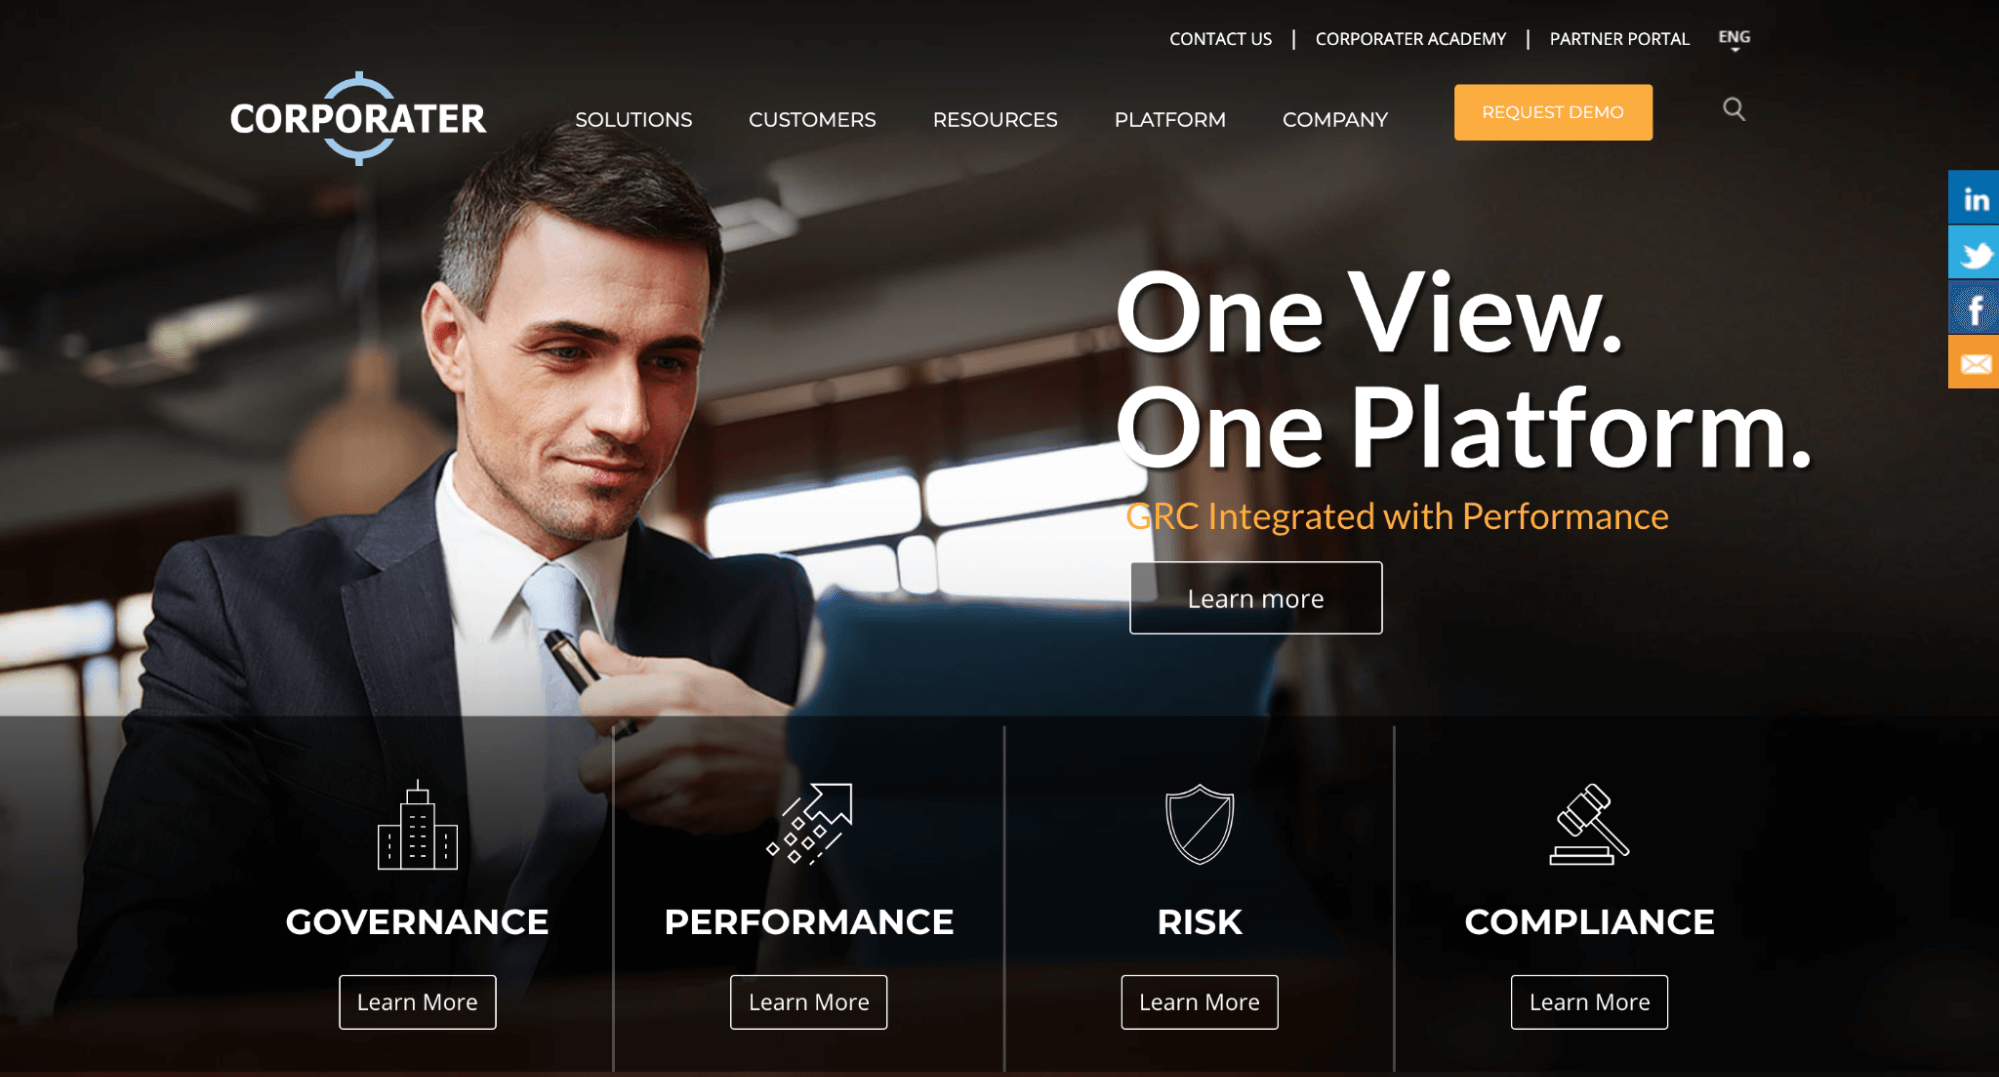Click the Request Demo button
Viewport: 1999px width, 1077px height.
(1552, 112)
